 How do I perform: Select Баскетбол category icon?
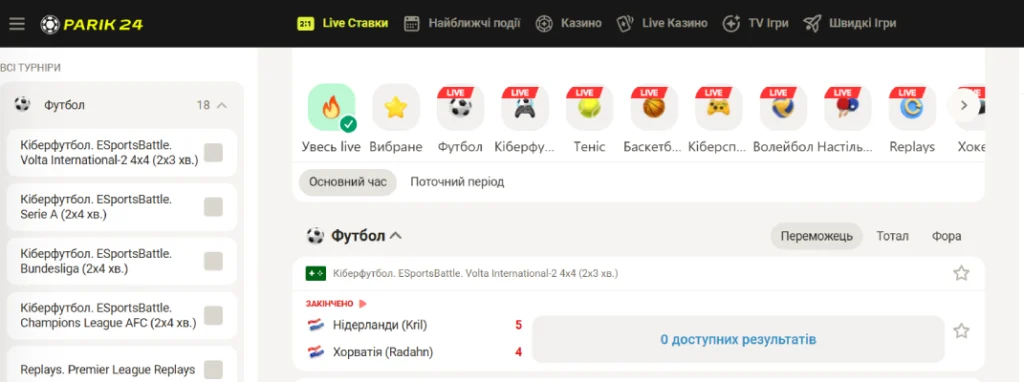[654, 107]
